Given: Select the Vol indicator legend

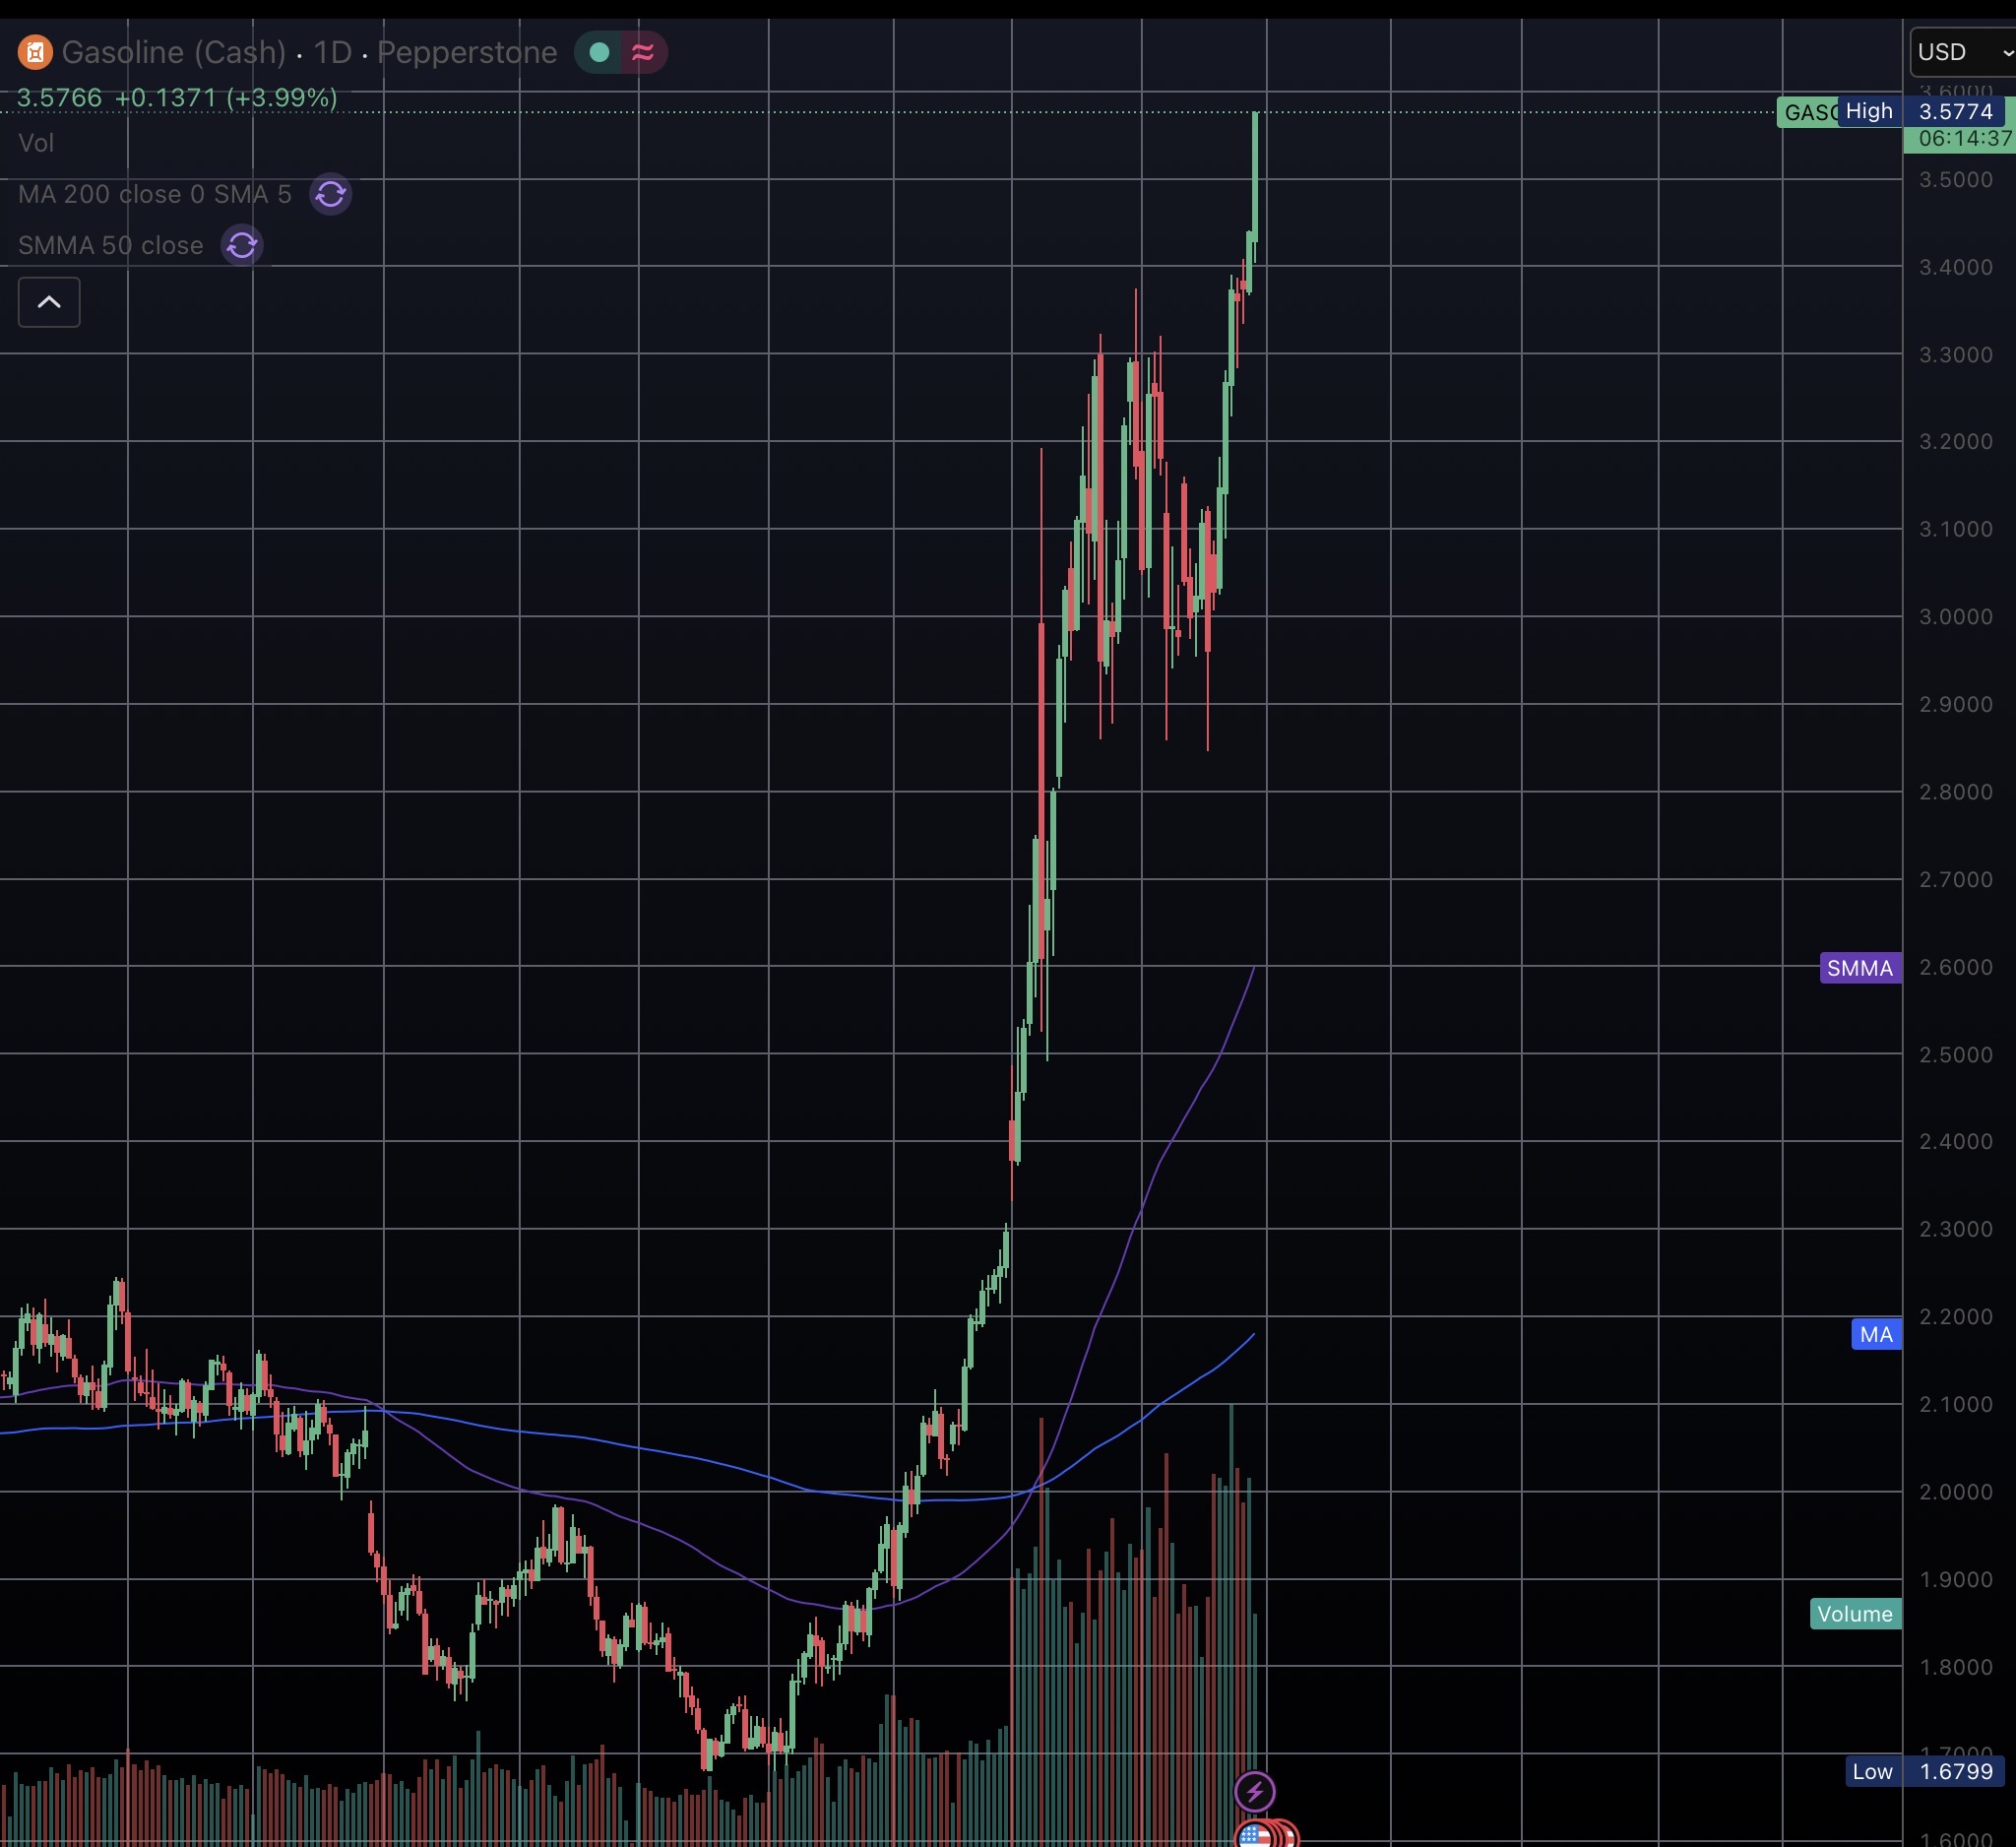Looking at the screenshot, I should [x=36, y=143].
